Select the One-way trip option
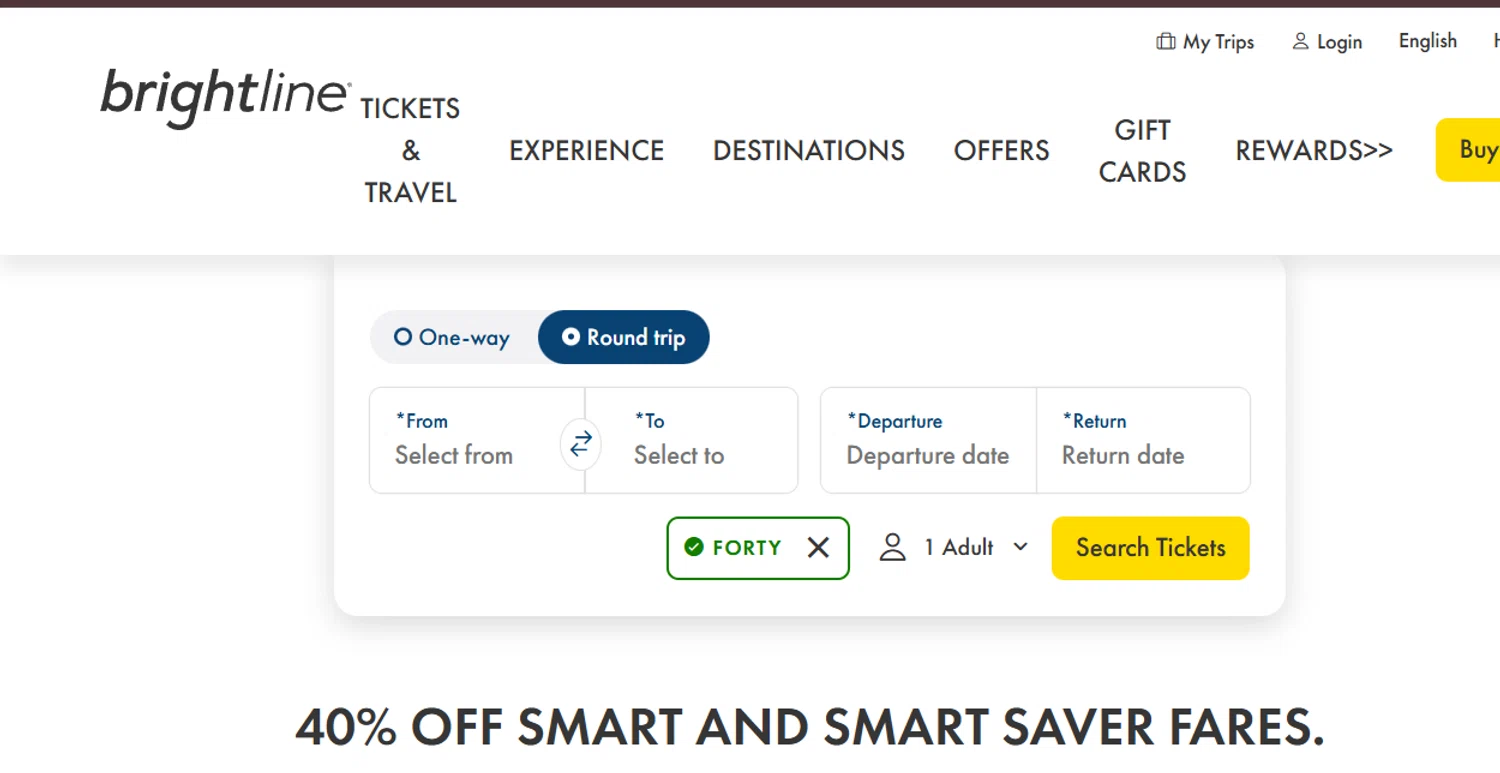The width and height of the screenshot is (1500, 773). click(x=453, y=338)
